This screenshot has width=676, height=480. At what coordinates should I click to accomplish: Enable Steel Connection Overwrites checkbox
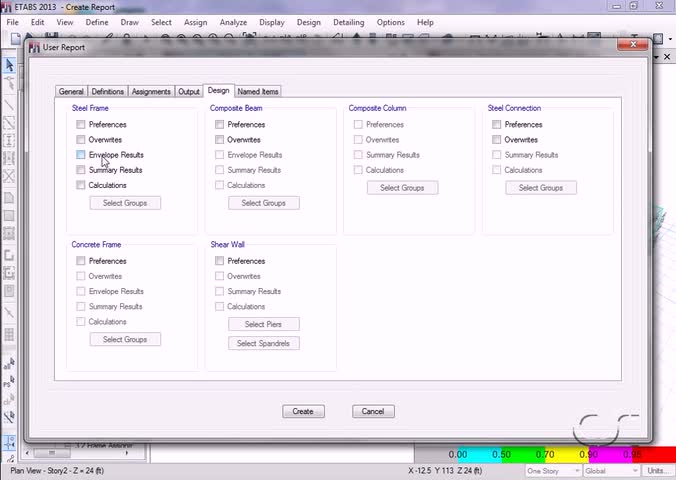[497, 140]
